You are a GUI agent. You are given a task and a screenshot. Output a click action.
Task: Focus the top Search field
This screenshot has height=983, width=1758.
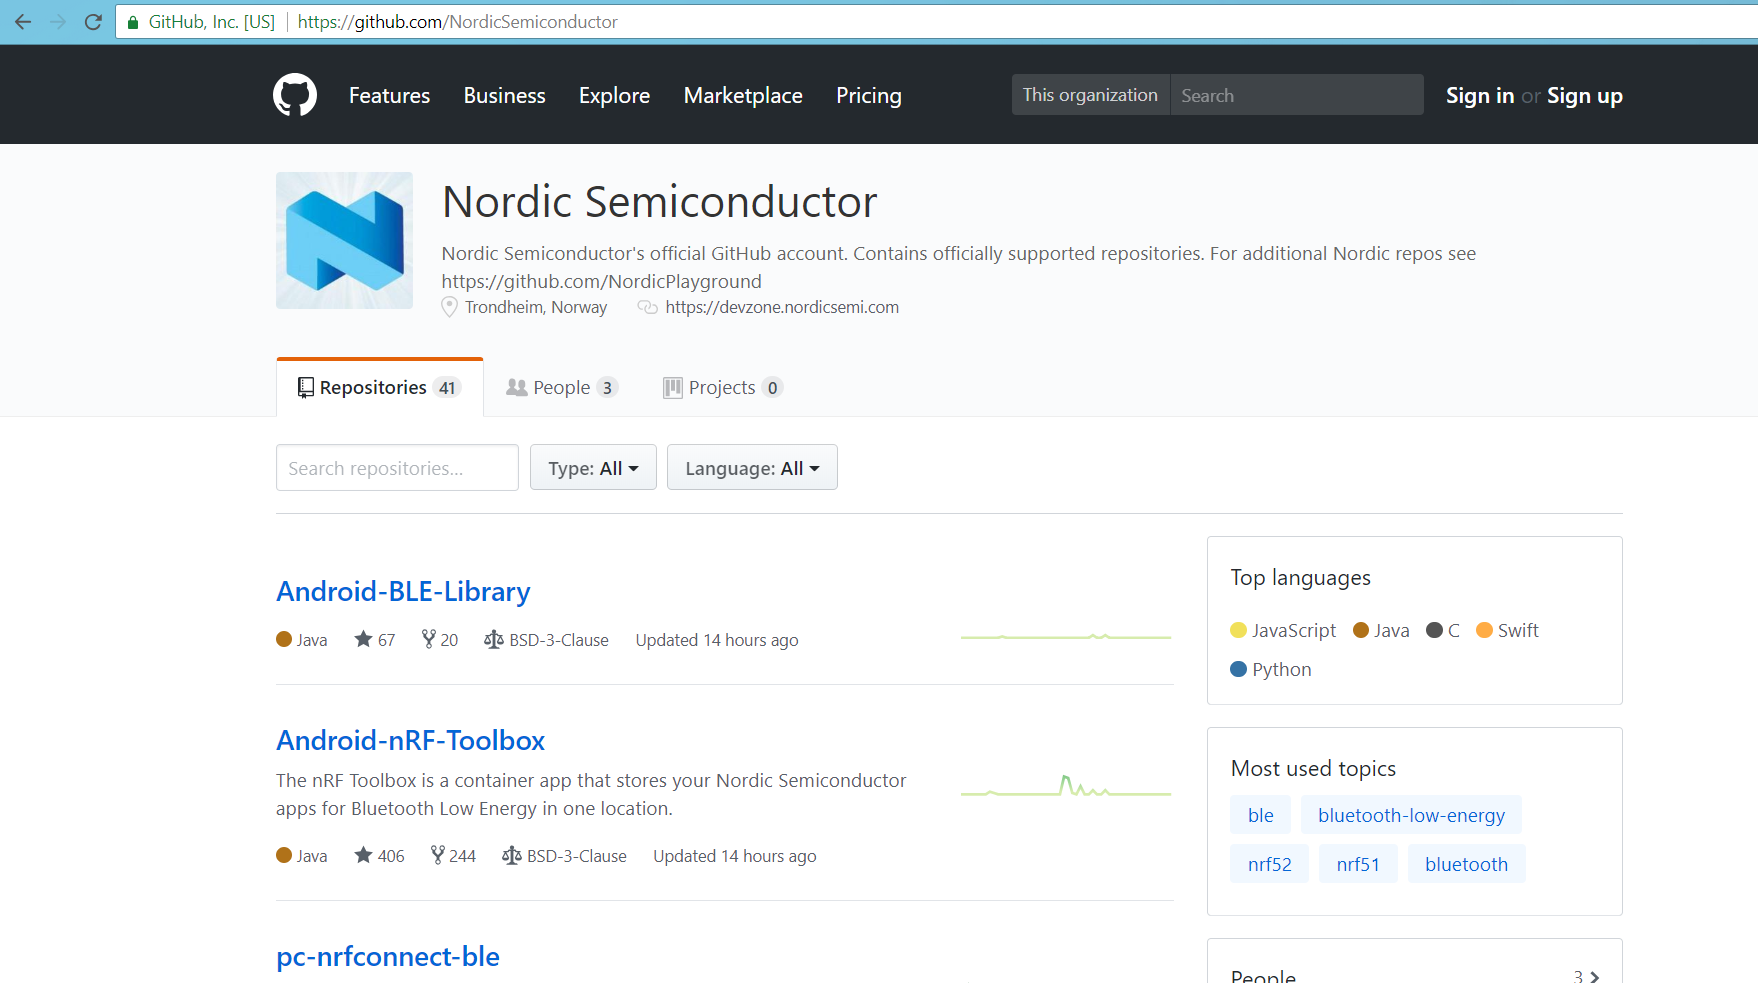tap(1296, 95)
